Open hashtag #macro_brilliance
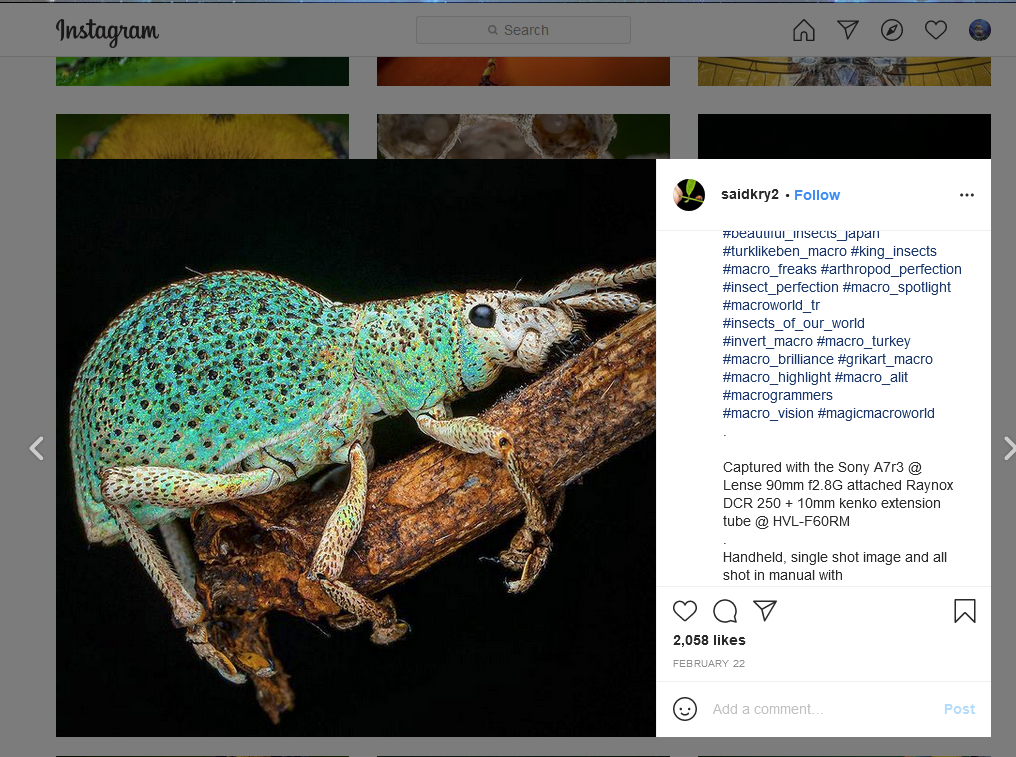1016x757 pixels. point(778,360)
